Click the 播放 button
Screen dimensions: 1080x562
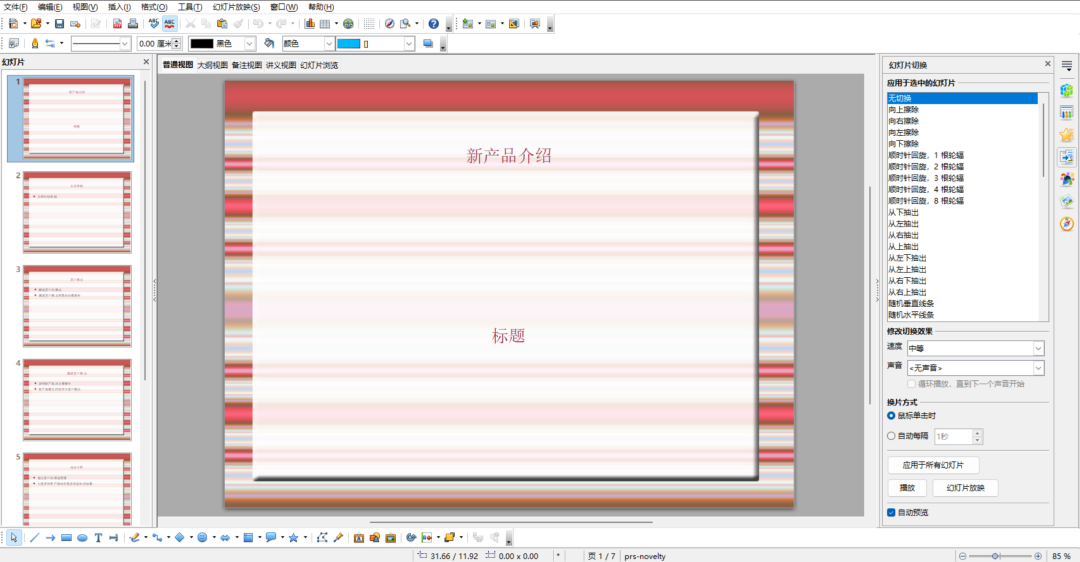(x=907, y=488)
